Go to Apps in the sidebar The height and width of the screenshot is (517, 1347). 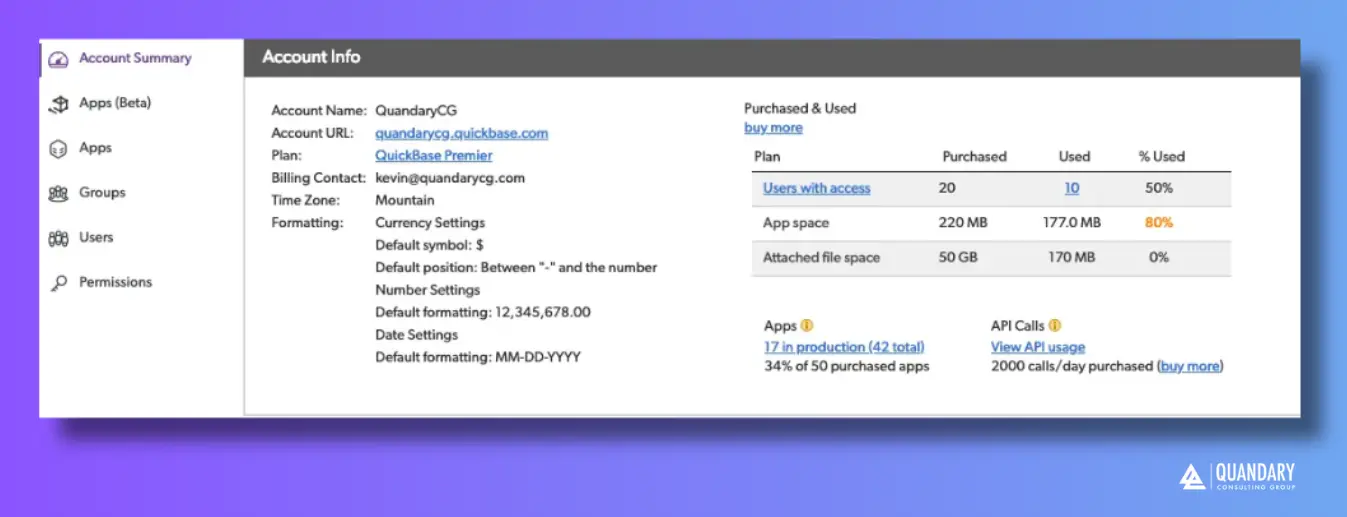[x=95, y=148]
